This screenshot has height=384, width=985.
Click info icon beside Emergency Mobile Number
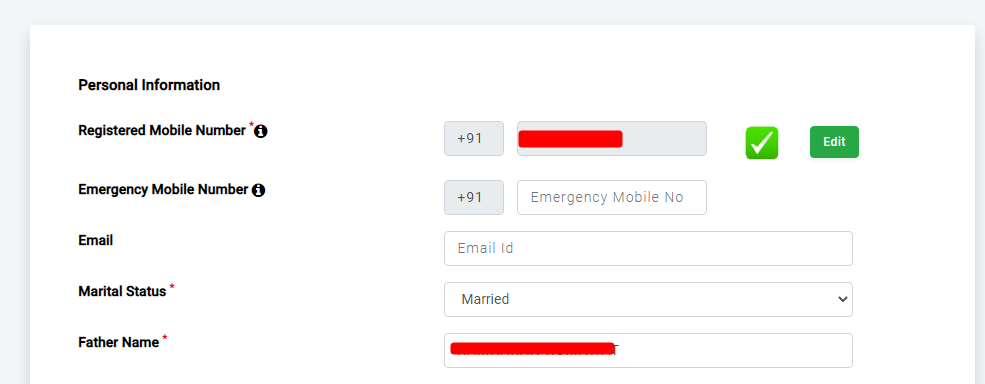point(258,190)
